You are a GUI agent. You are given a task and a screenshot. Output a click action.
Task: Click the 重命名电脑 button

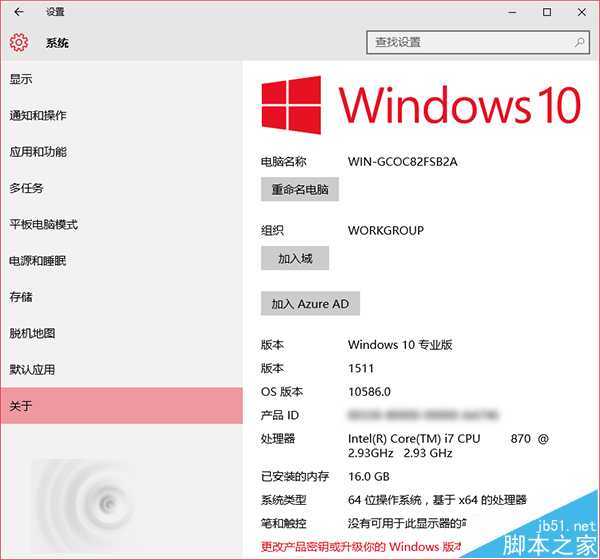tap(300, 189)
